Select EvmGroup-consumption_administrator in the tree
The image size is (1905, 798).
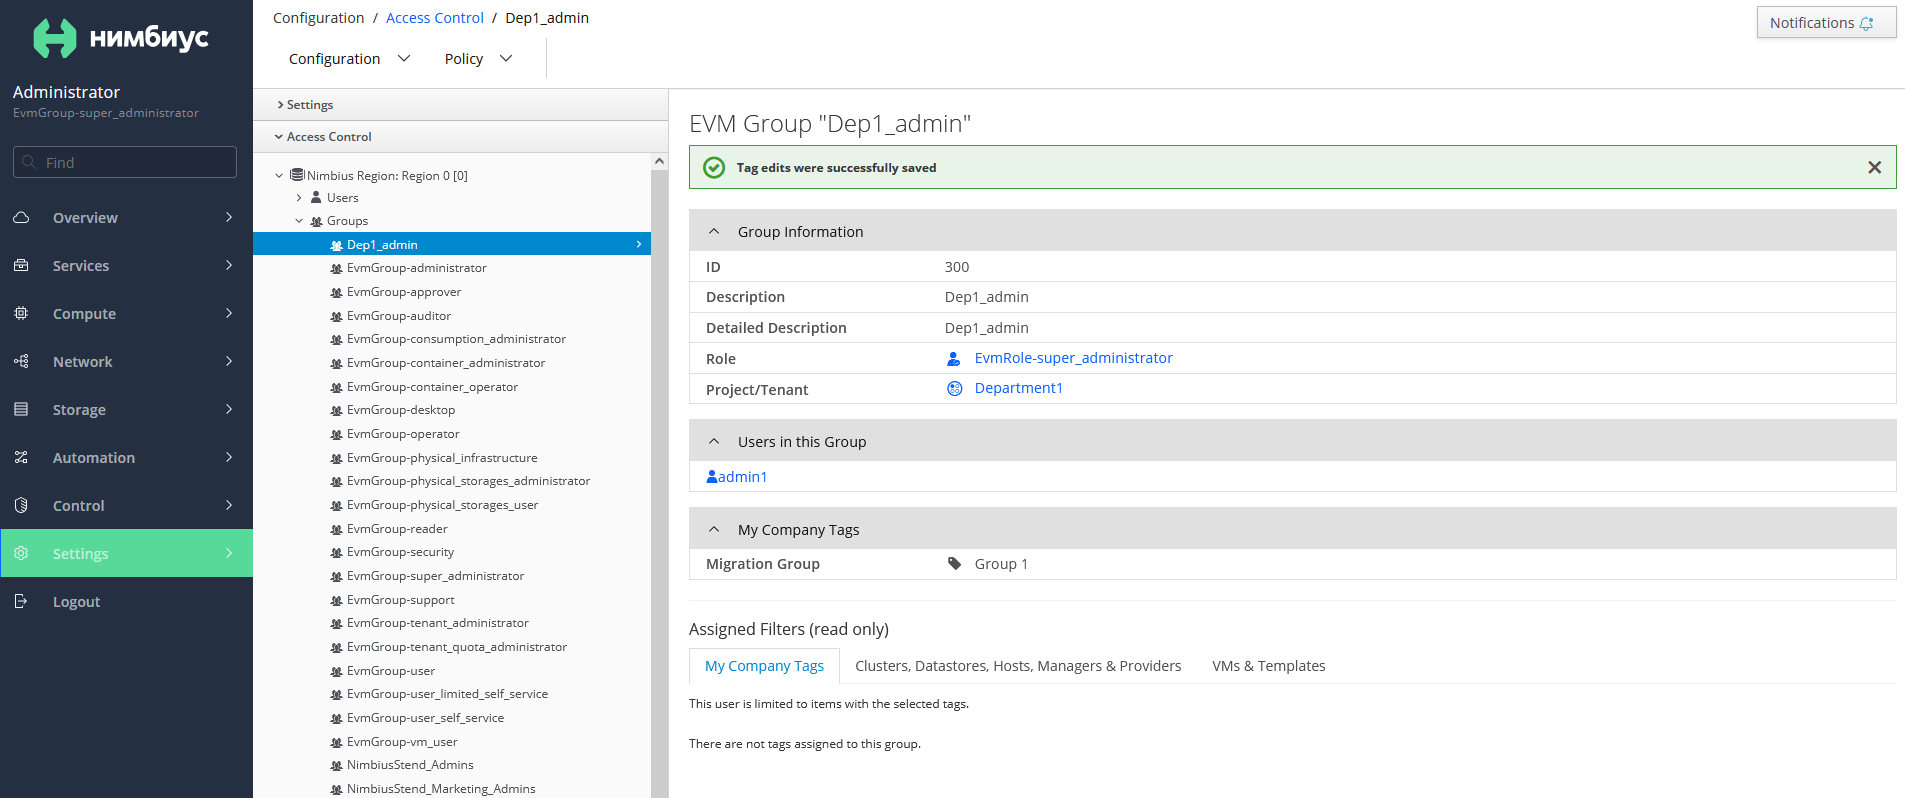tap(456, 339)
